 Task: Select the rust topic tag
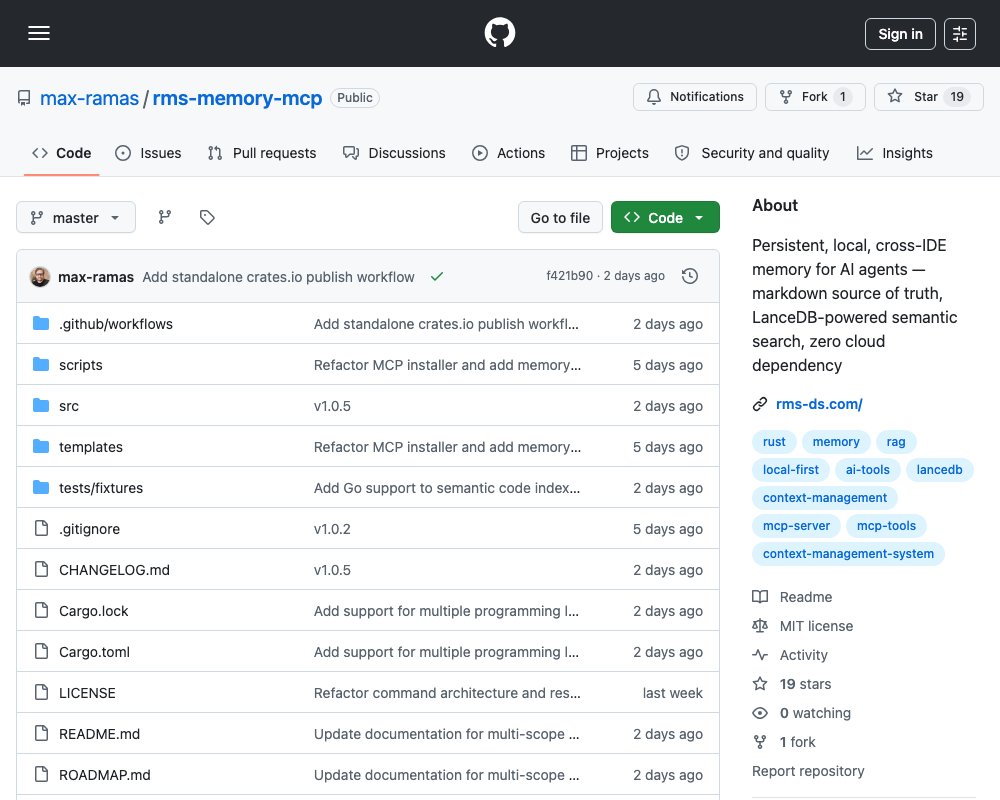774,441
